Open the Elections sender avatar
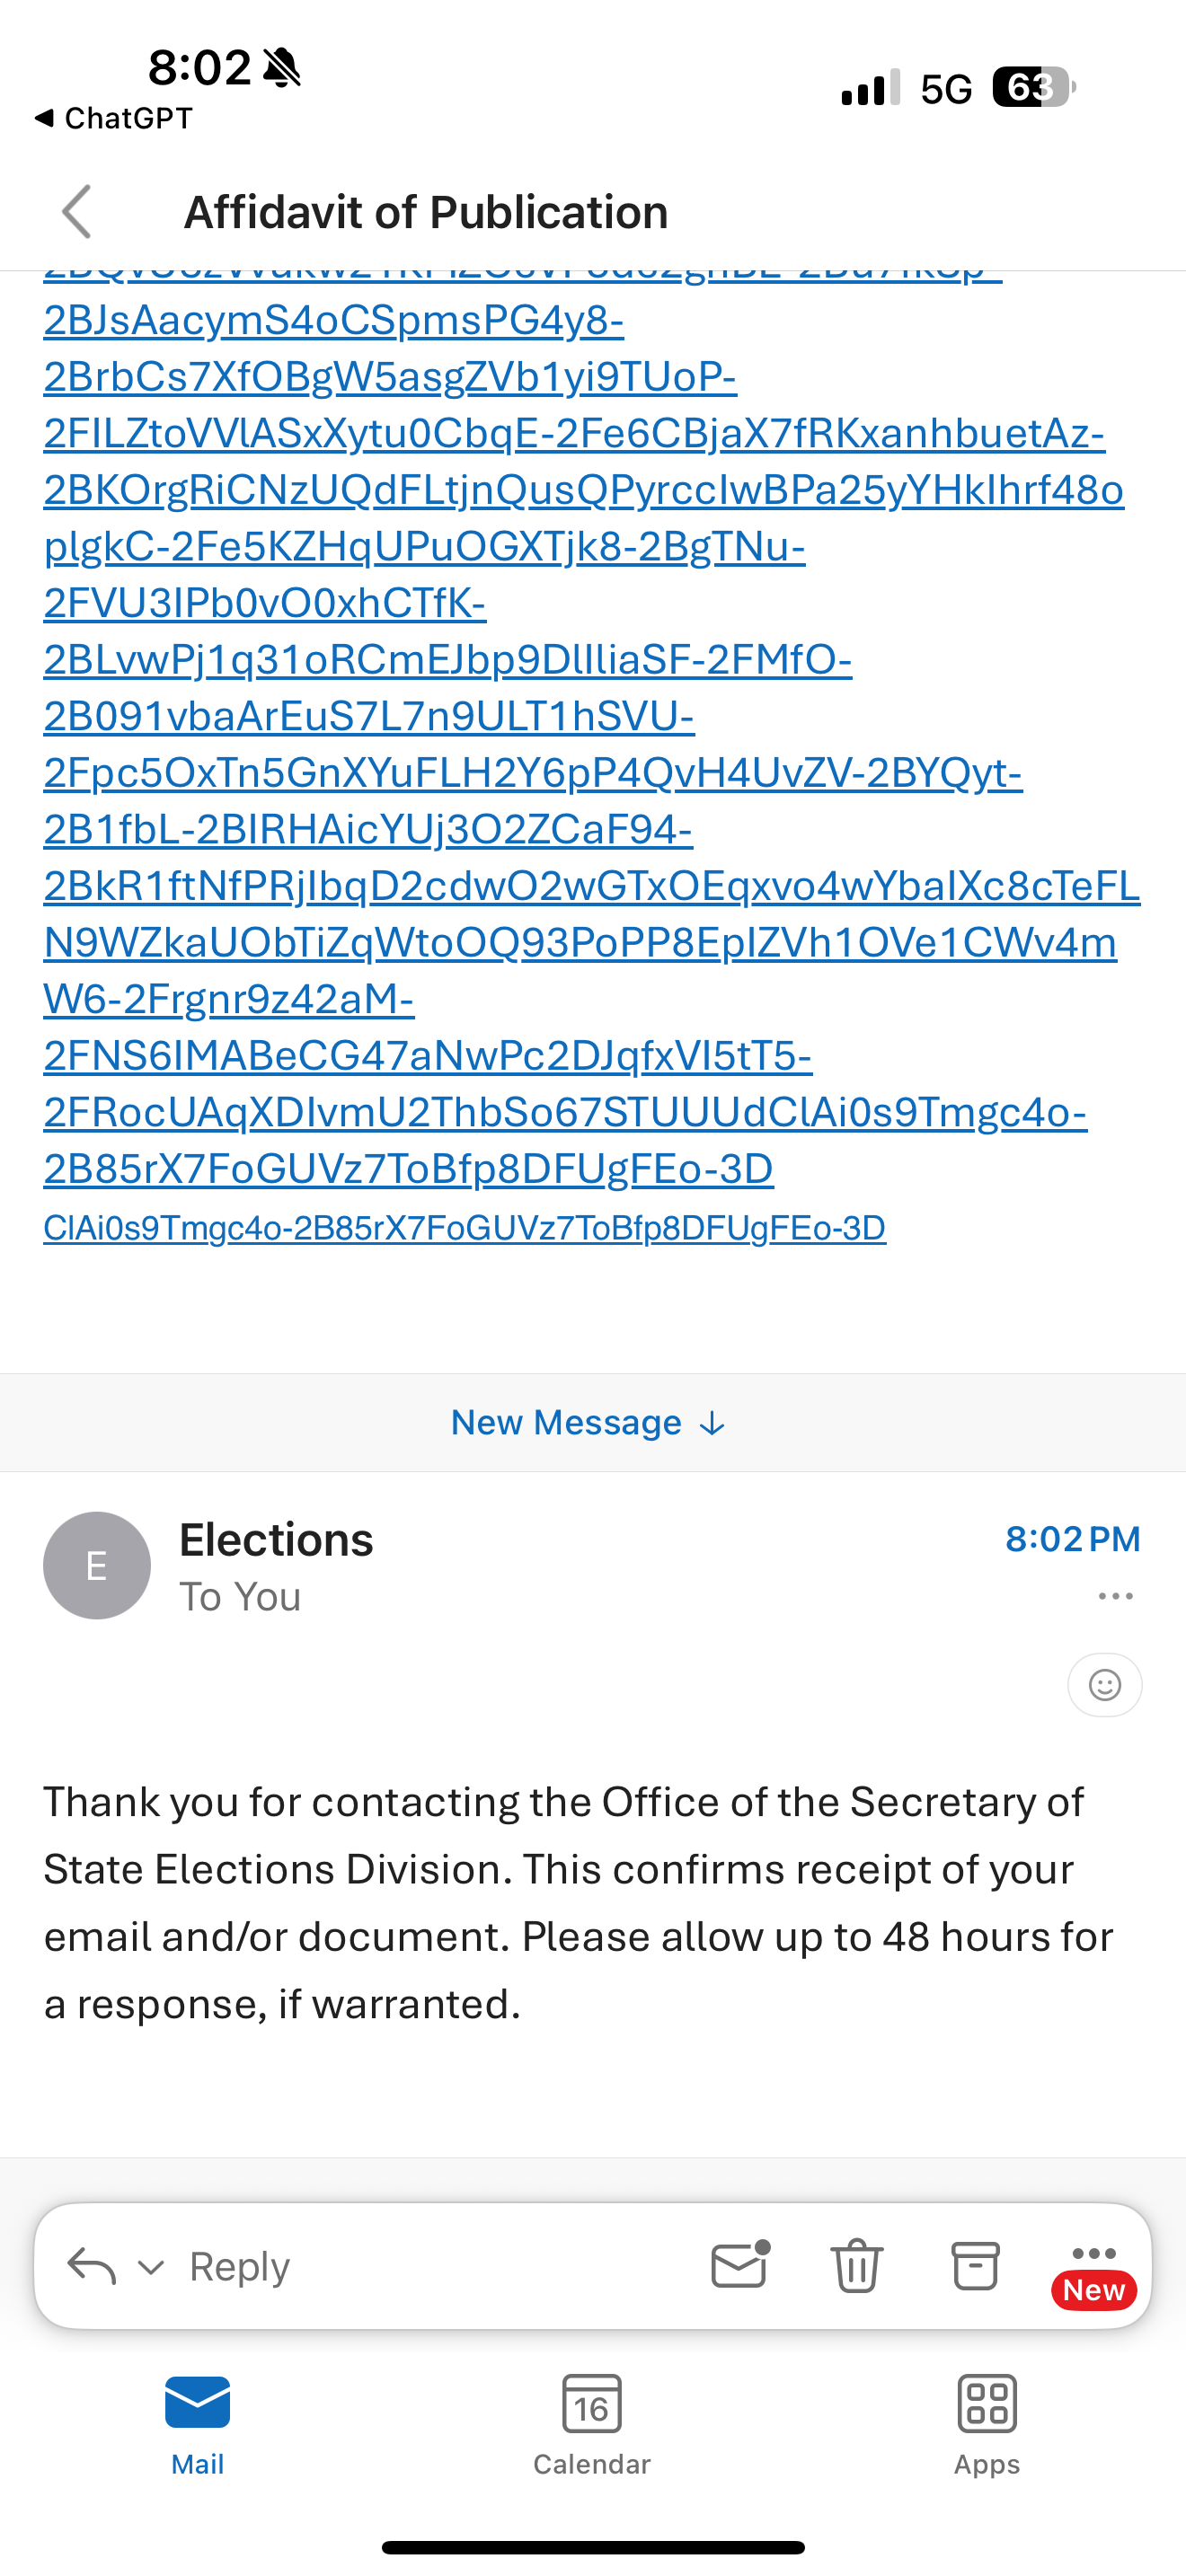The height and width of the screenshot is (2576, 1186). click(x=97, y=1565)
